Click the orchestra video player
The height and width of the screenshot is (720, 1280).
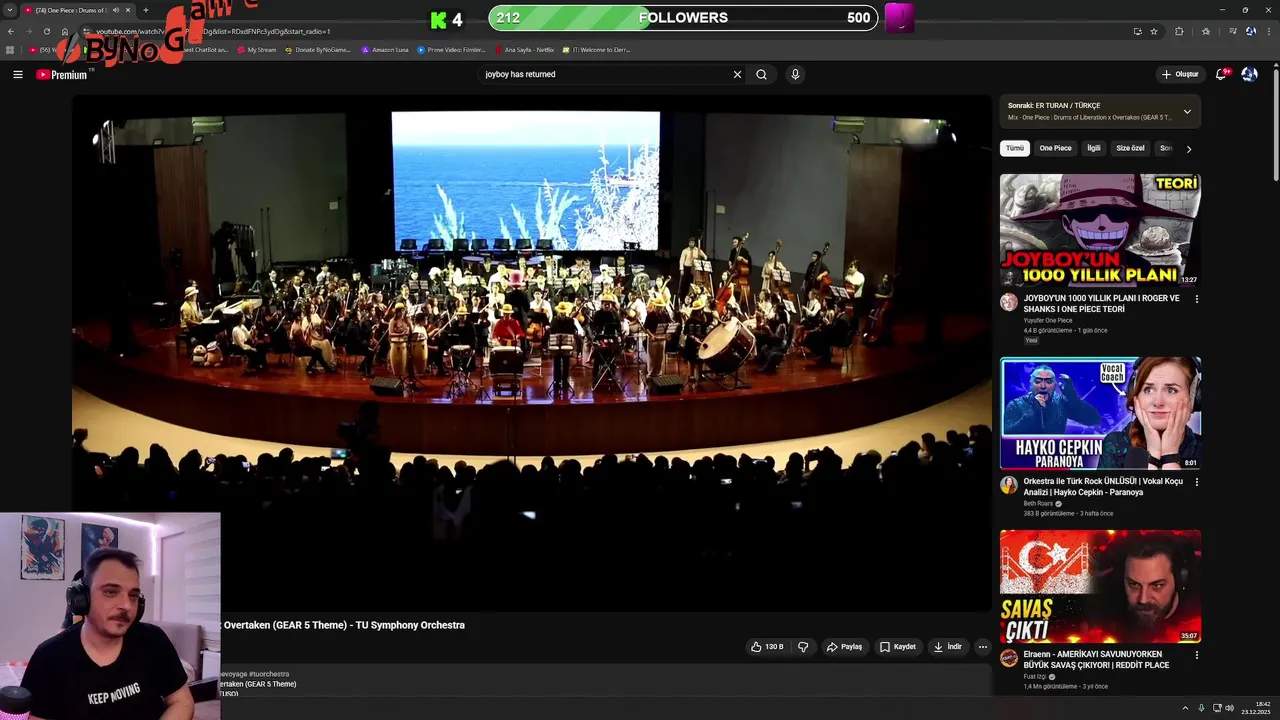tap(531, 353)
